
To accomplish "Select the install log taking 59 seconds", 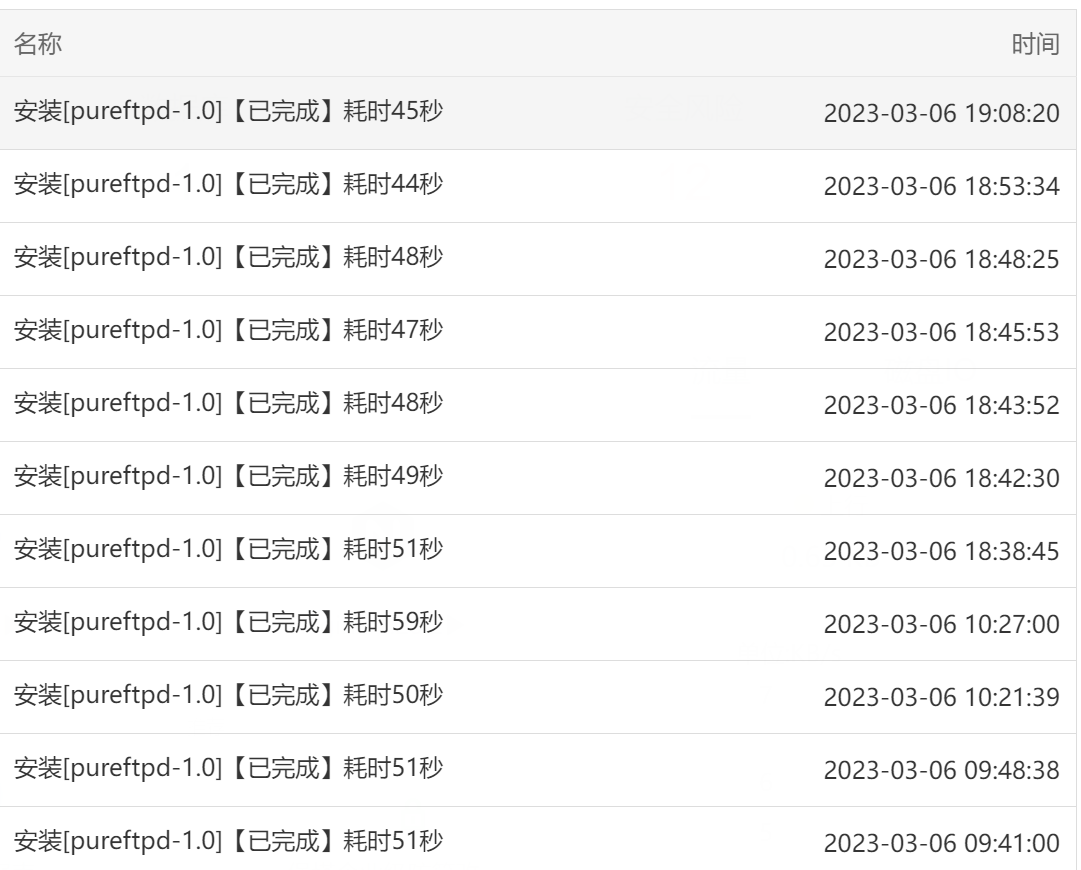I will (x=538, y=625).
